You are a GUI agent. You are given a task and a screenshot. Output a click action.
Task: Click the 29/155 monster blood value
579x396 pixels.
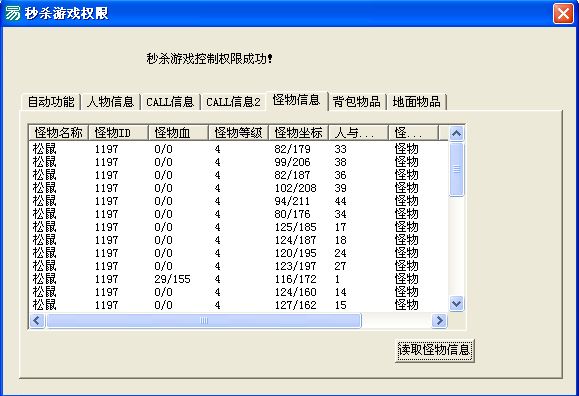[x=172, y=279]
